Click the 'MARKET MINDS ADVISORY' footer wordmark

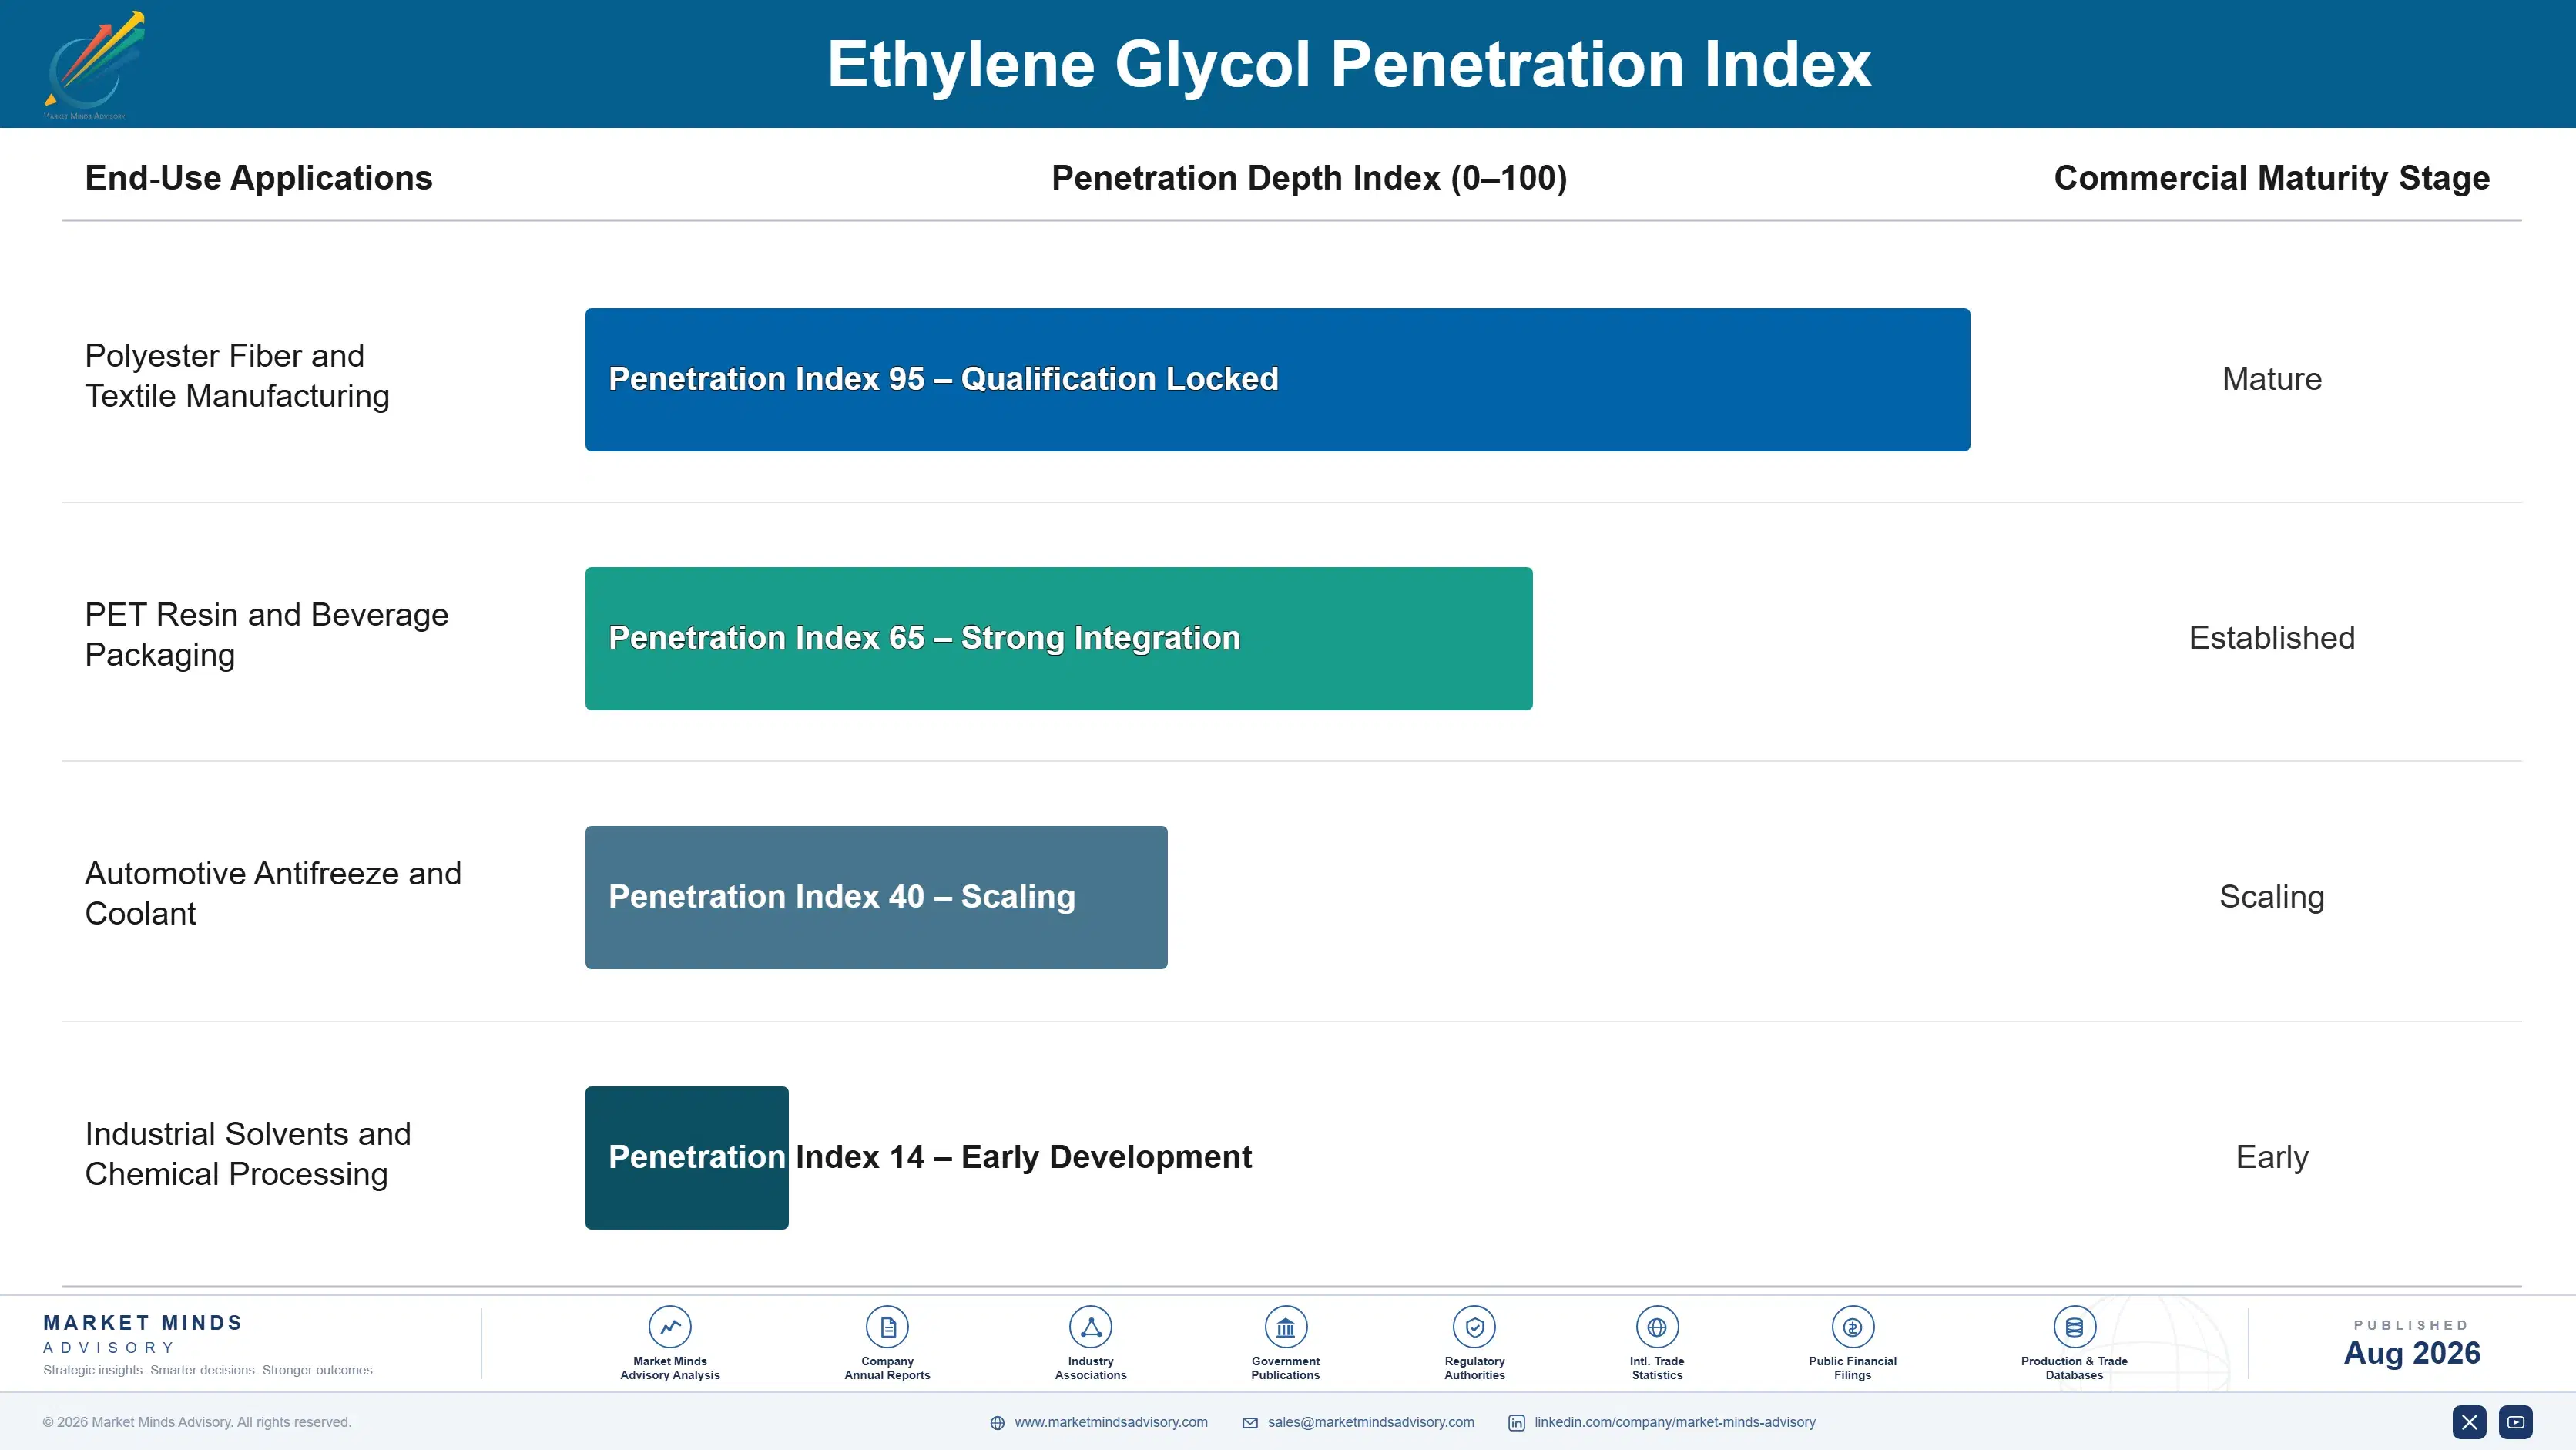[143, 1334]
